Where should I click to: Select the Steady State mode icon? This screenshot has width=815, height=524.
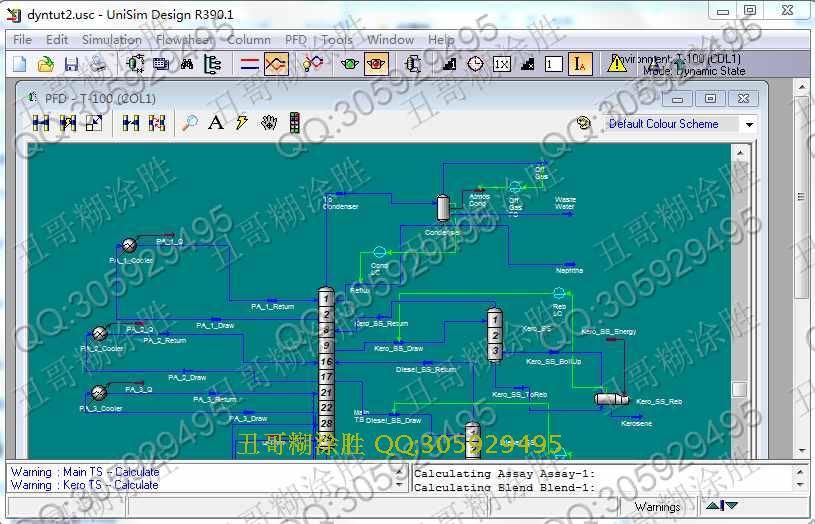point(250,64)
